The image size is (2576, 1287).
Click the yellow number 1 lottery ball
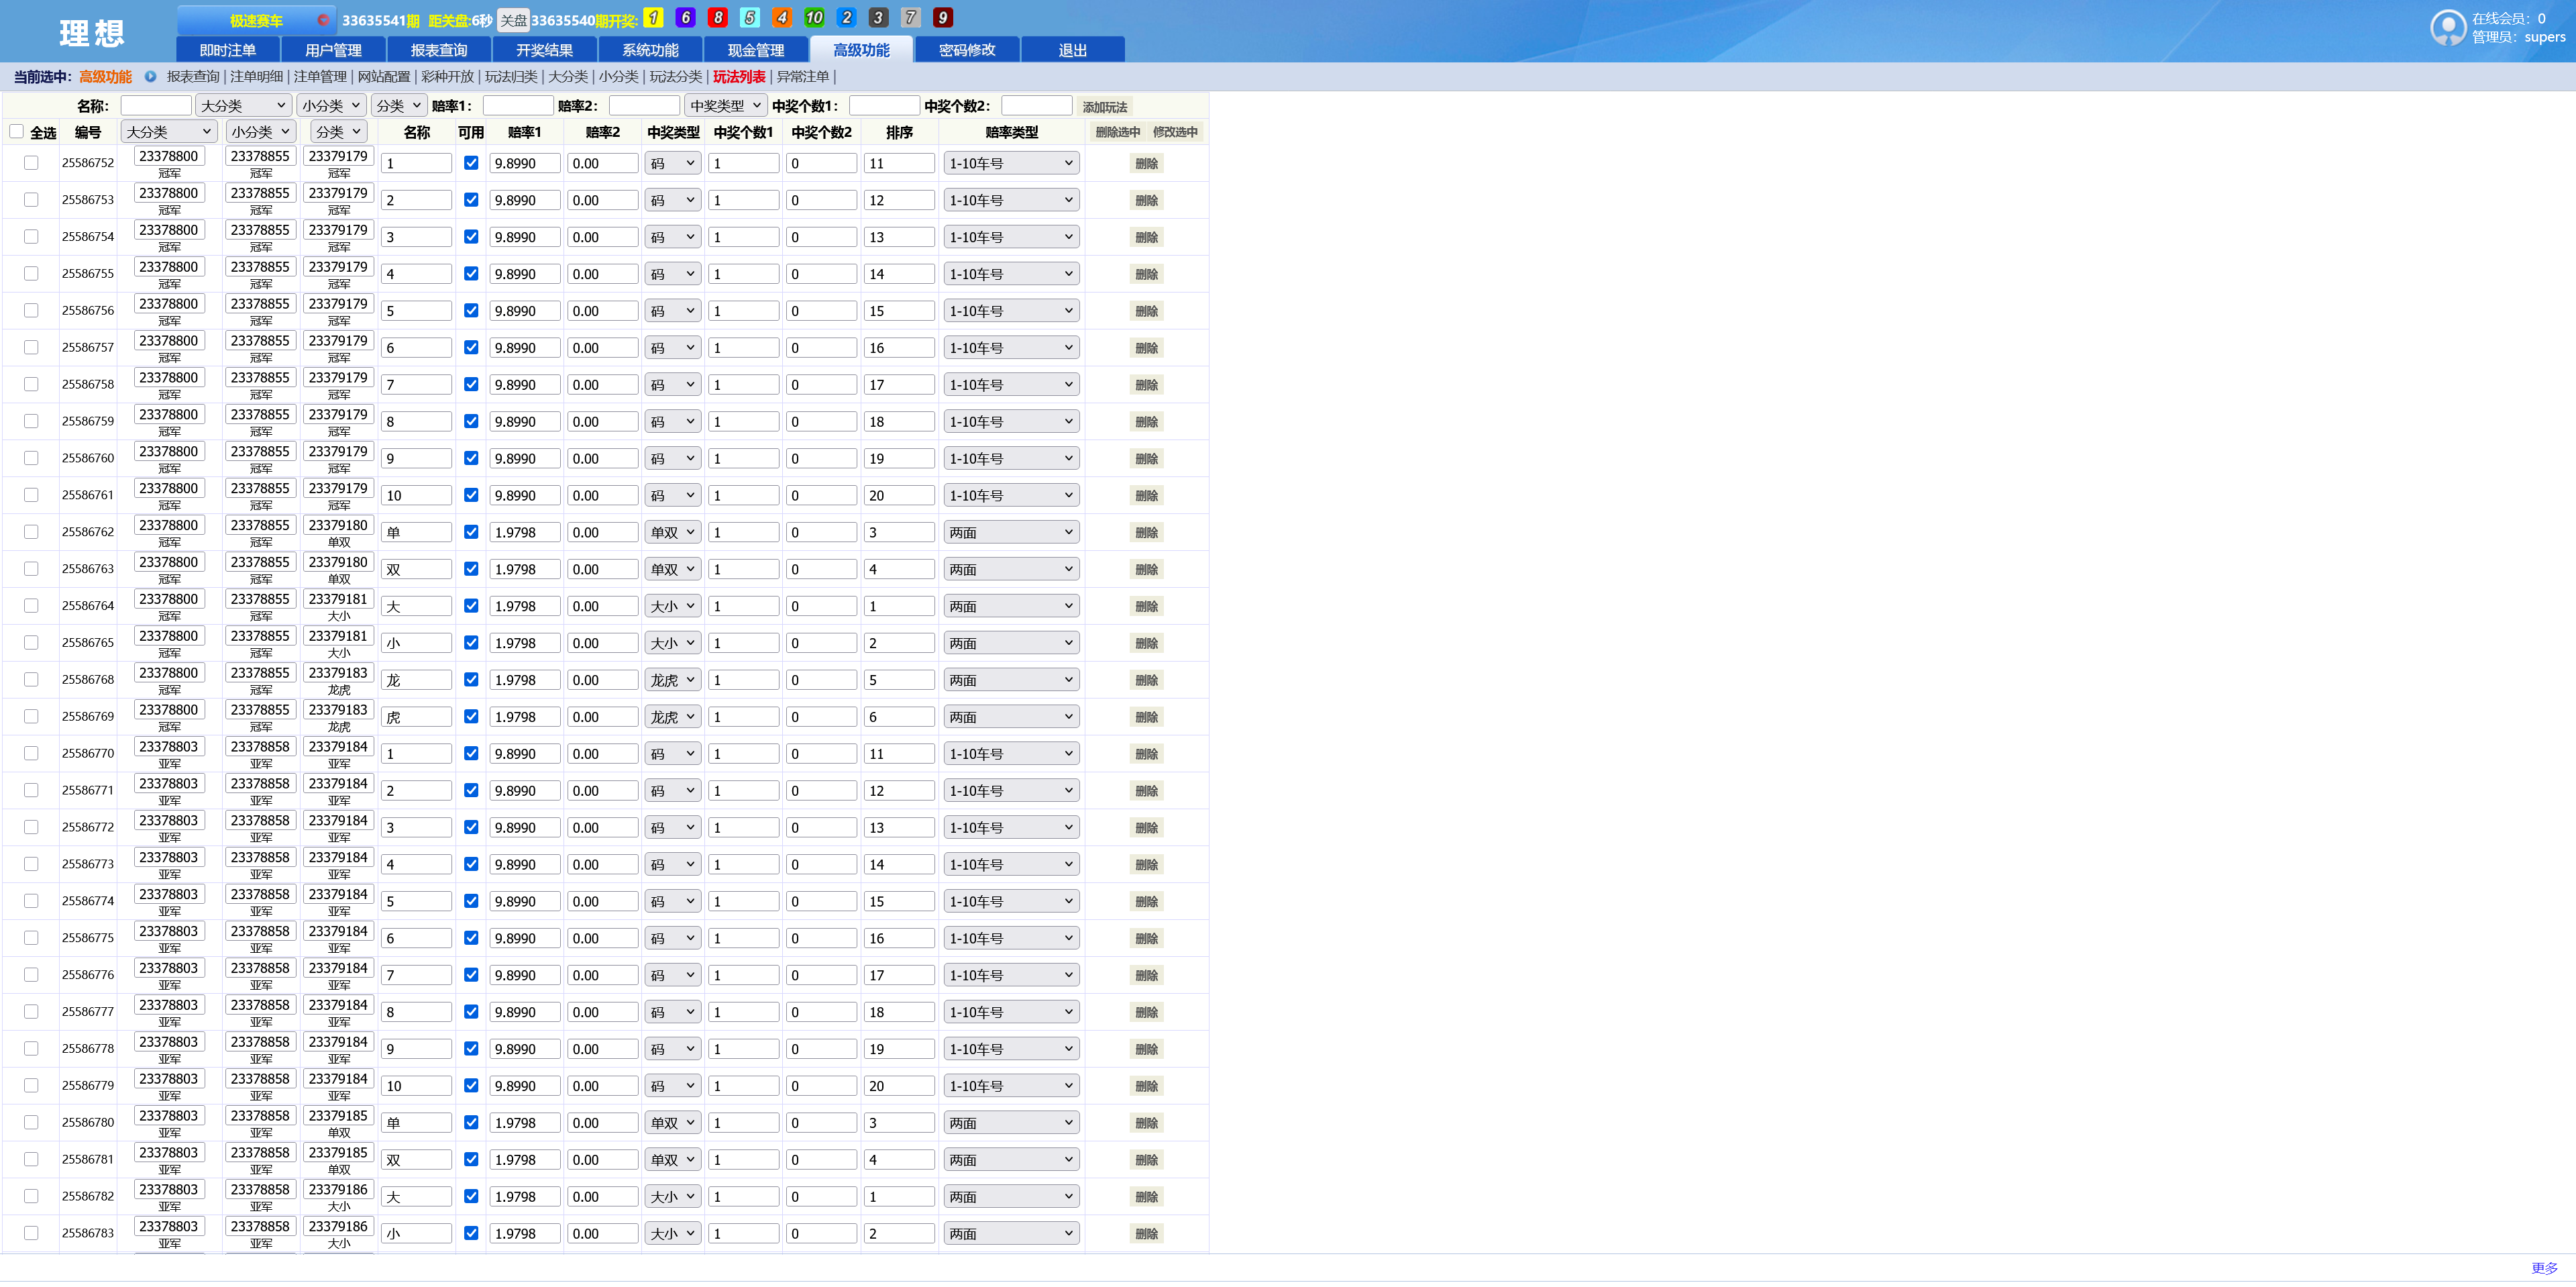pyautogui.click(x=653, y=18)
